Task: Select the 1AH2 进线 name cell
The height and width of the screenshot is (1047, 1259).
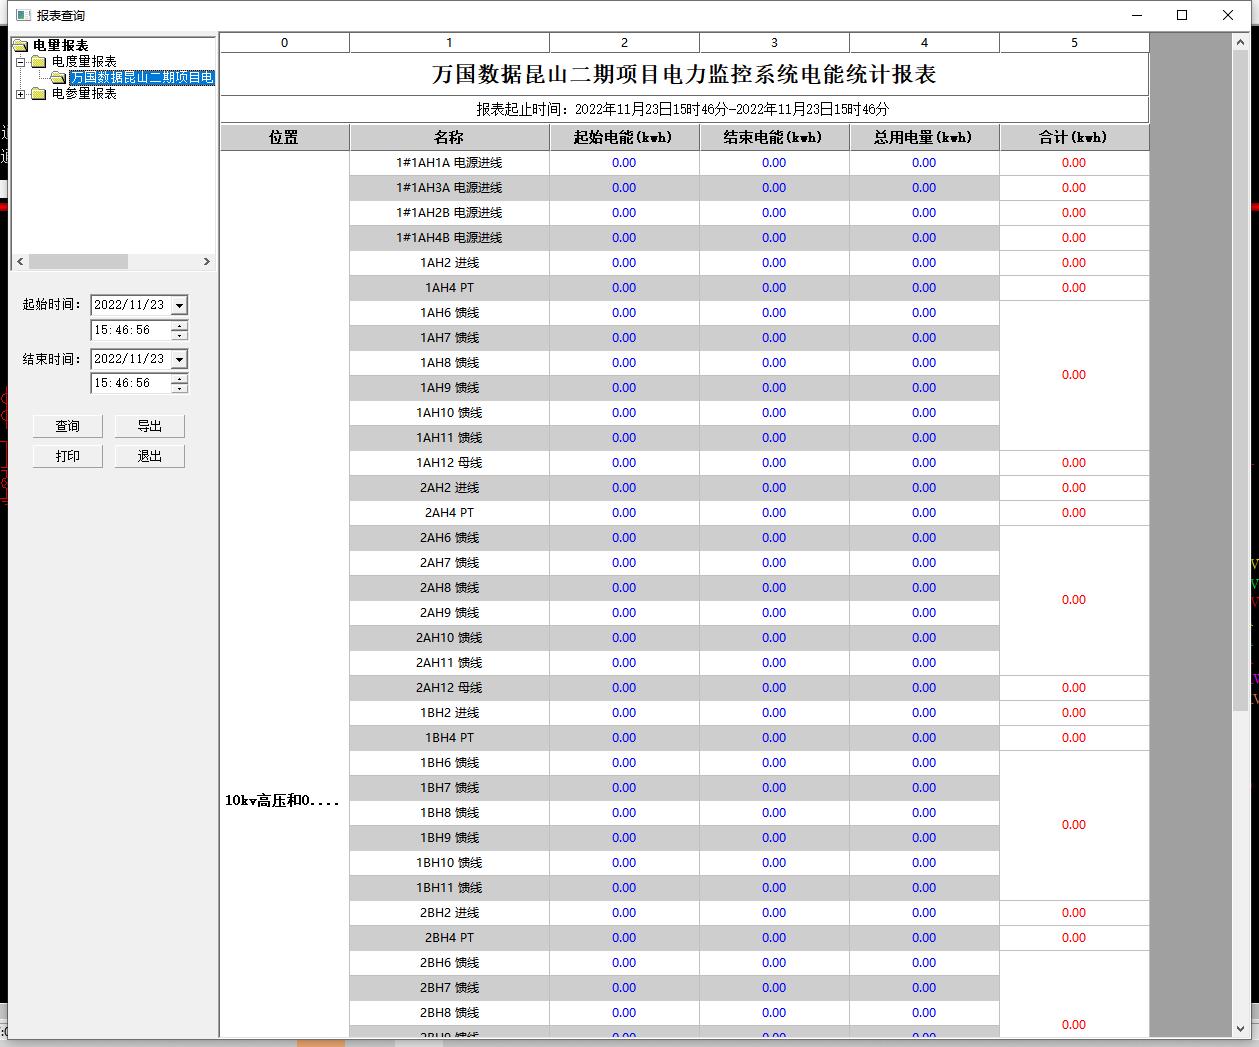Action: (449, 263)
